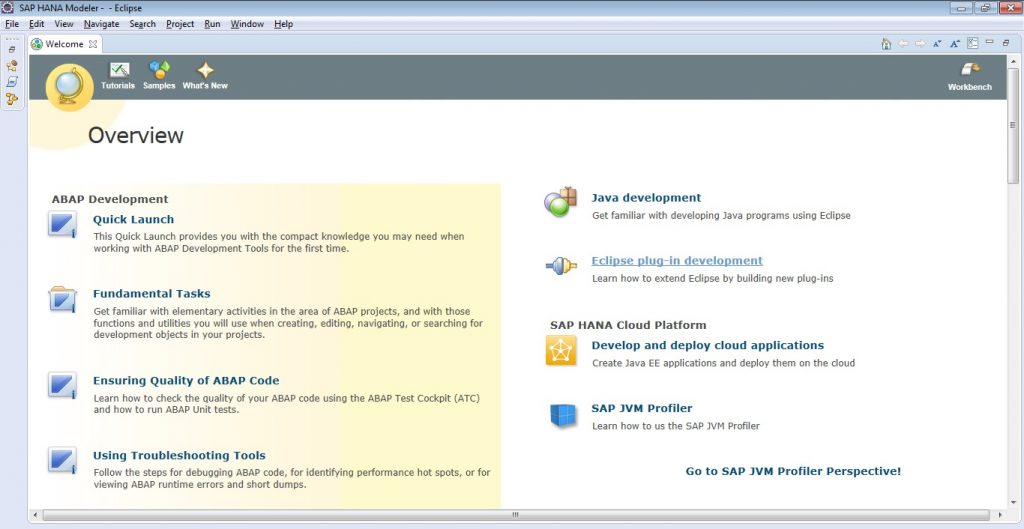
Task: Open the Window menu
Action: click(x=247, y=24)
